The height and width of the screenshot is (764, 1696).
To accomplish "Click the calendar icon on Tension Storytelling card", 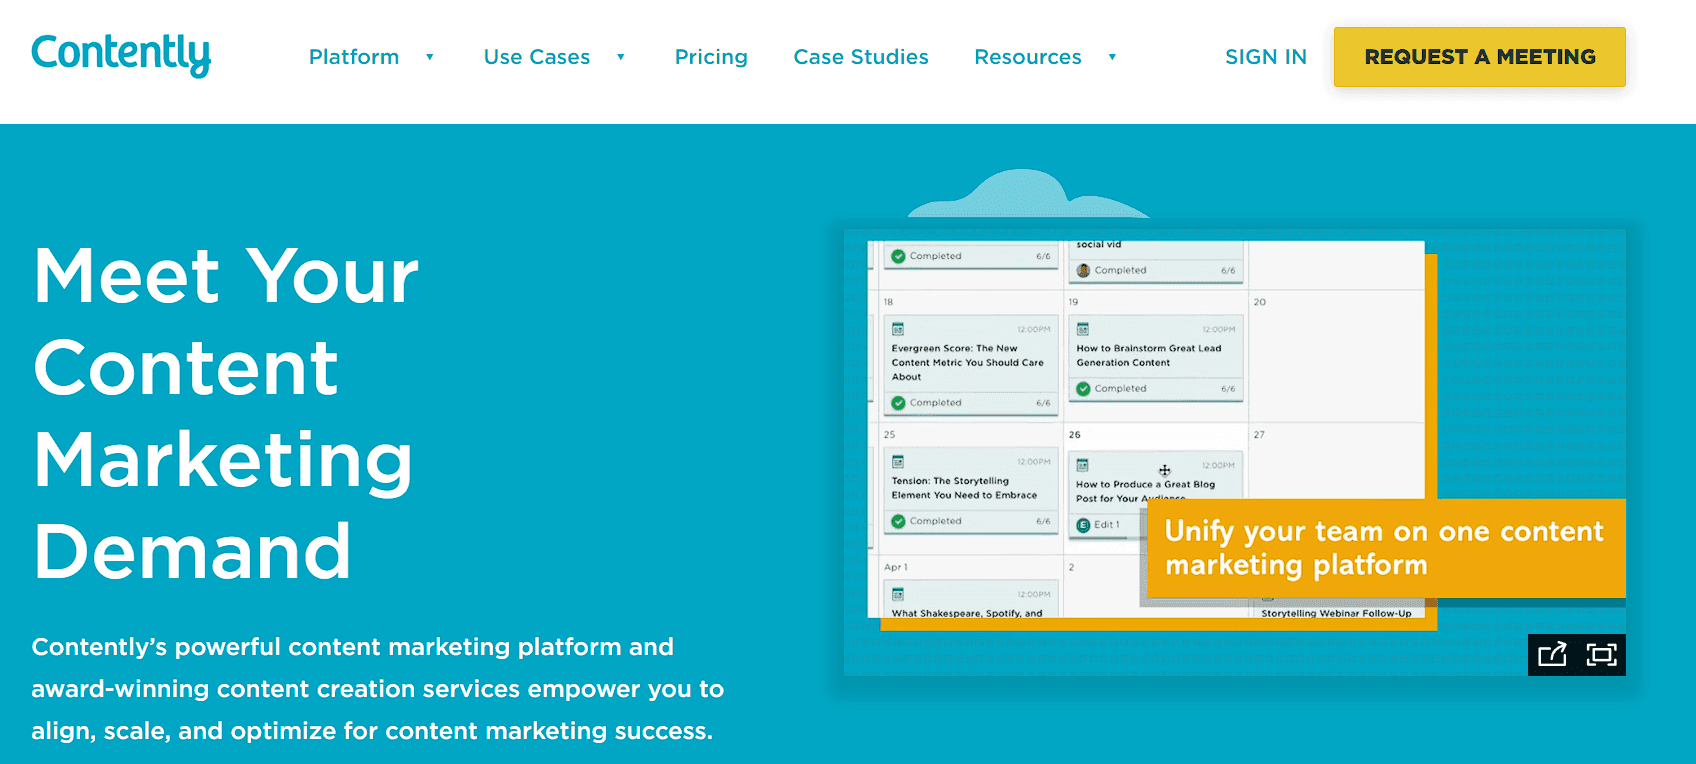I will pyautogui.click(x=898, y=461).
